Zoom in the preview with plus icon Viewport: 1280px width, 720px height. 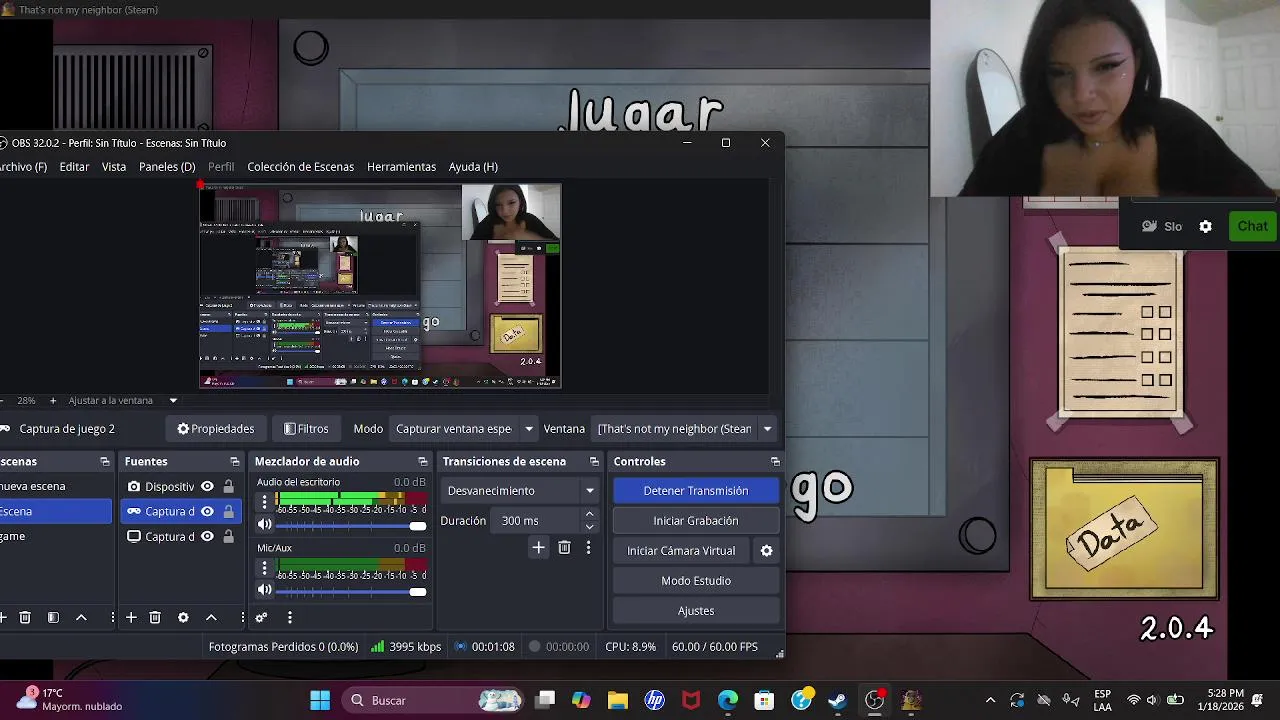tap(53, 401)
